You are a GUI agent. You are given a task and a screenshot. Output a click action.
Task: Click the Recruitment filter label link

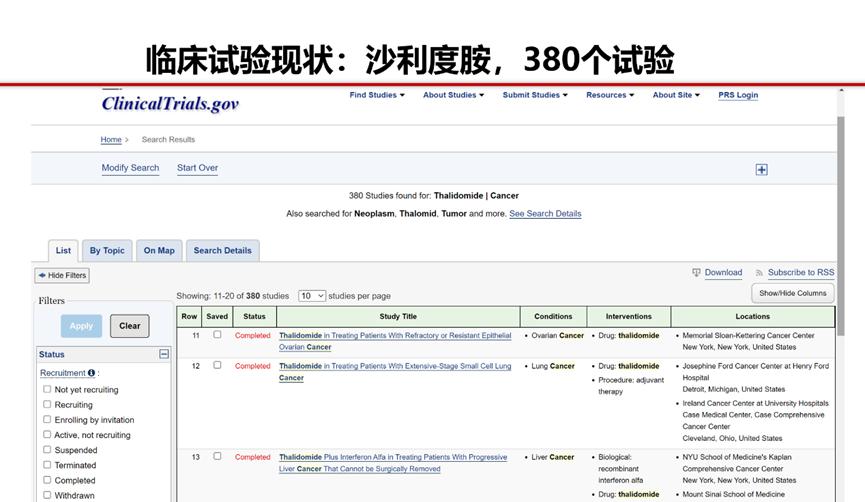coord(63,373)
